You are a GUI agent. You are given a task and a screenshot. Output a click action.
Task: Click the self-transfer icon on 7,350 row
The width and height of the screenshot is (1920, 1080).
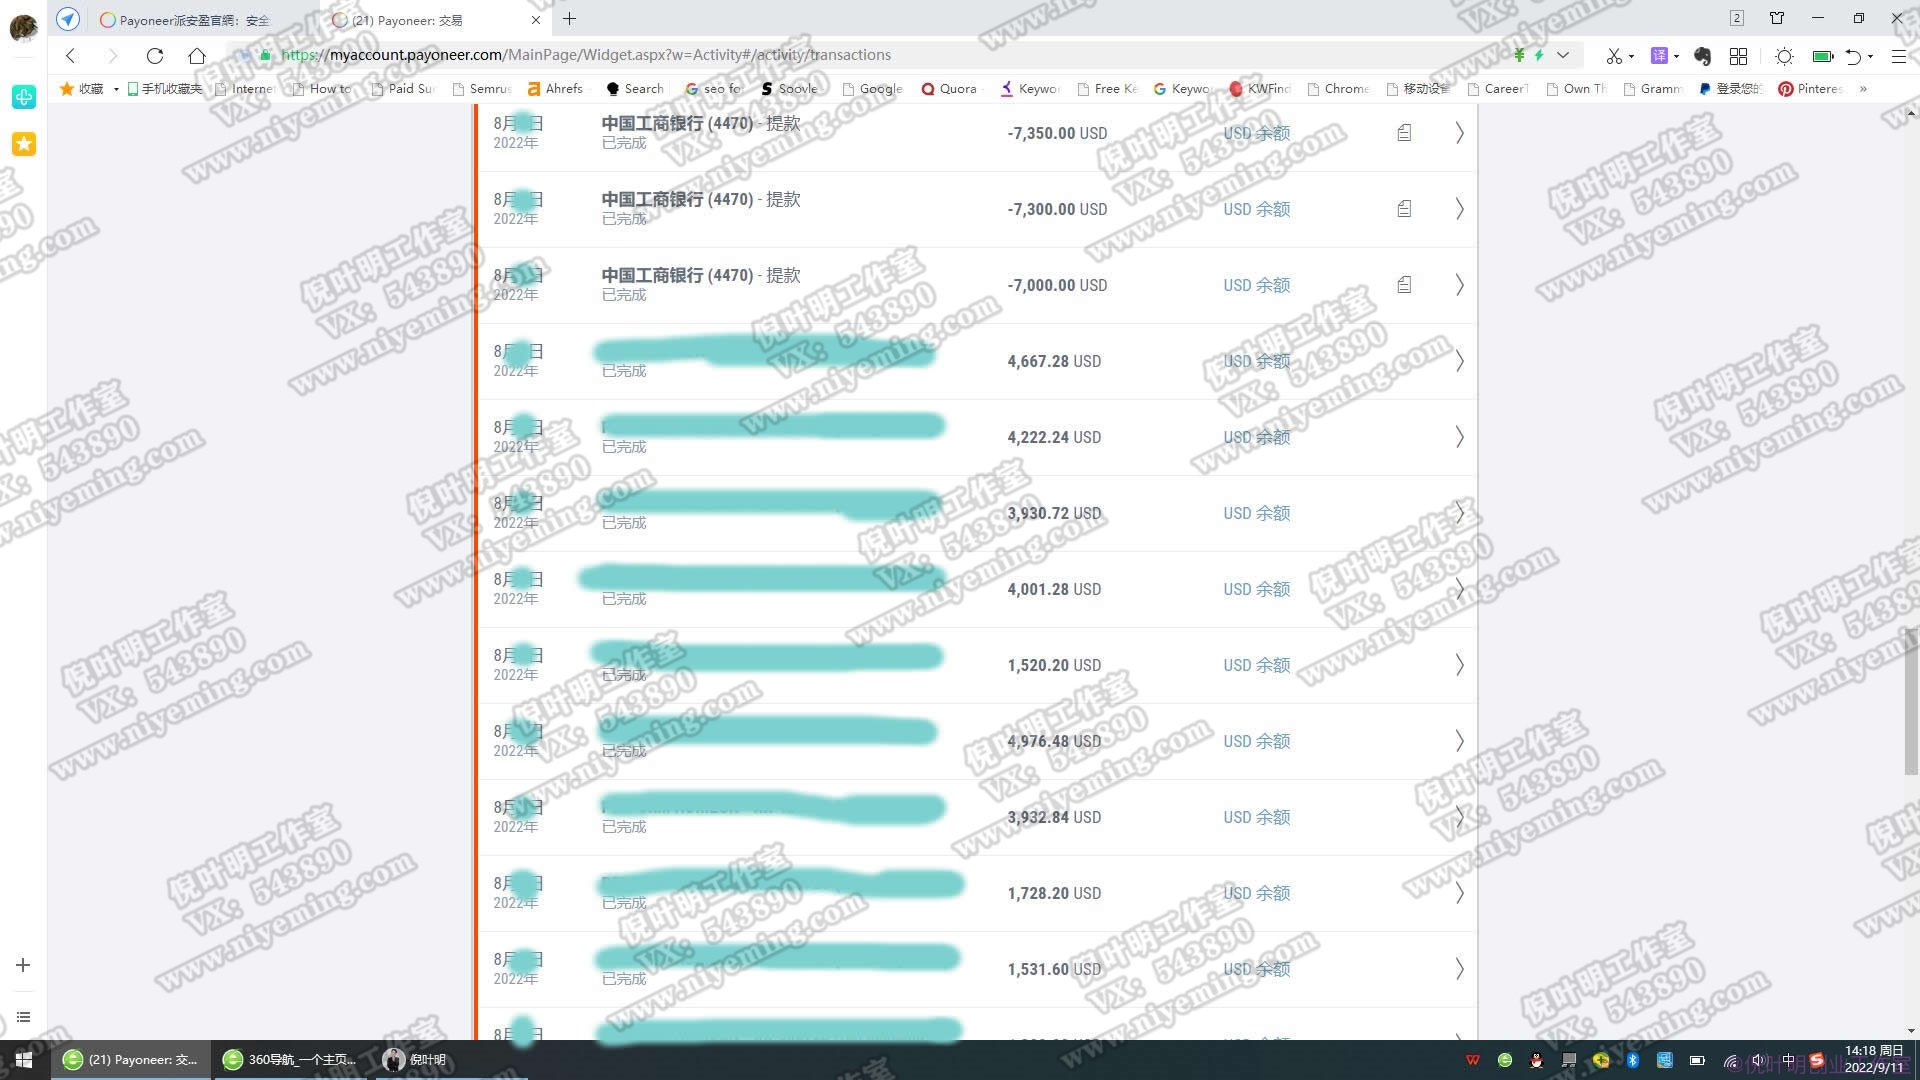1403,132
